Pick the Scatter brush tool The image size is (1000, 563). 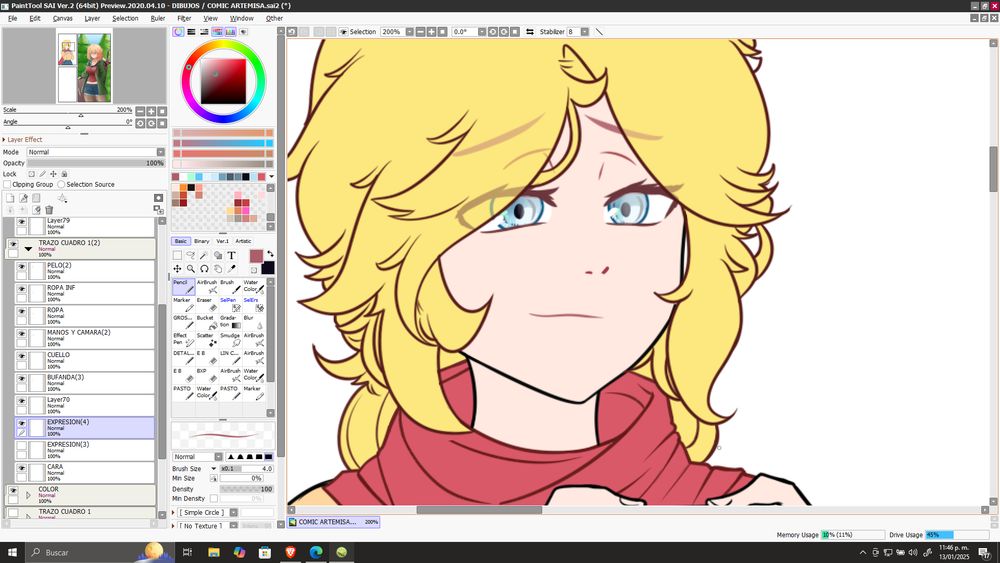[207, 340]
